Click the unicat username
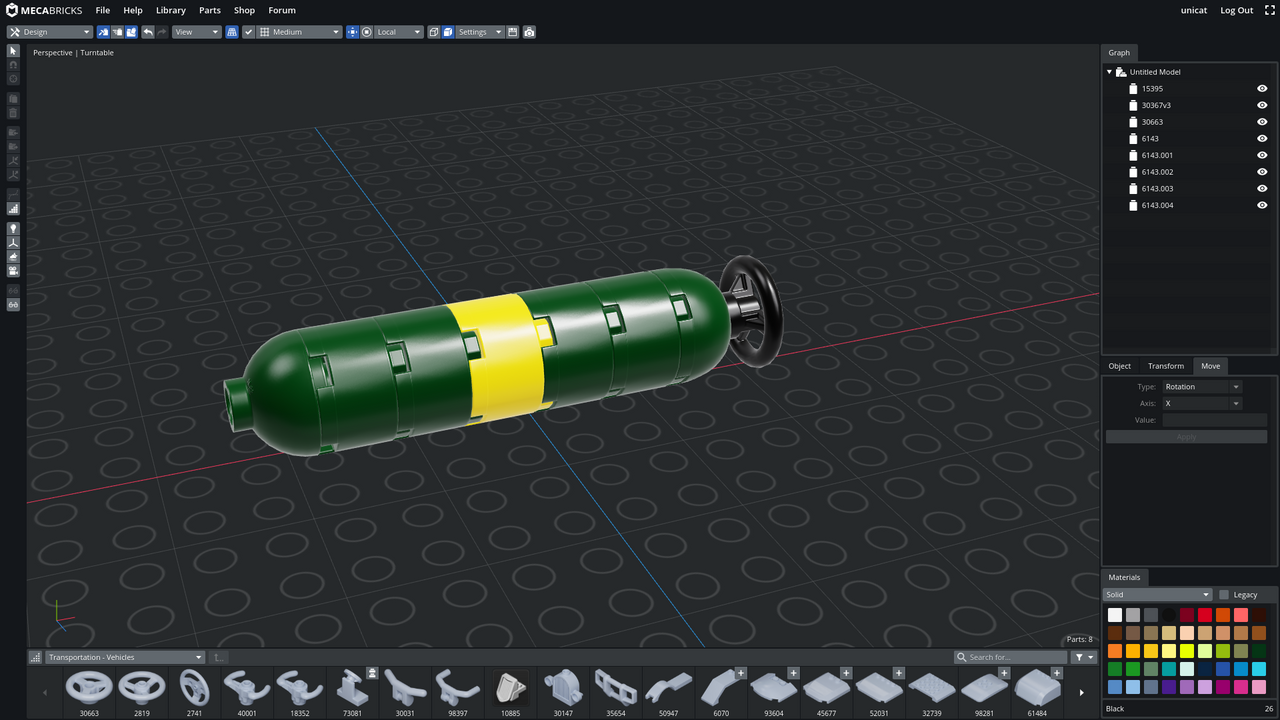 (1194, 10)
